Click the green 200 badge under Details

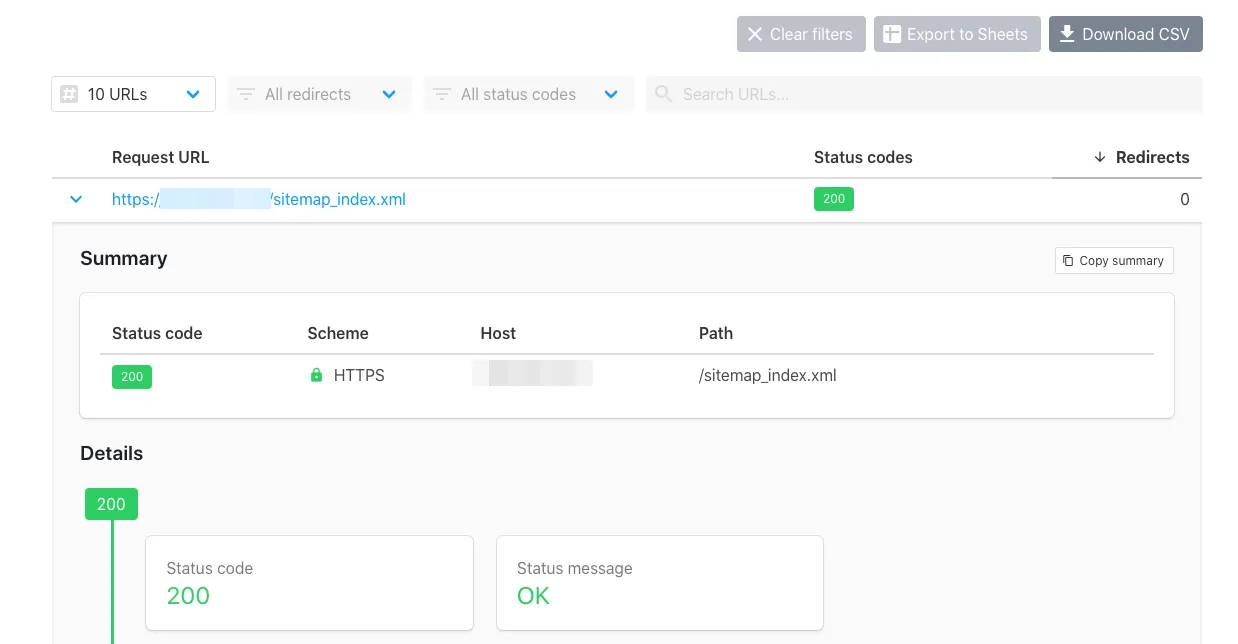tap(111, 504)
